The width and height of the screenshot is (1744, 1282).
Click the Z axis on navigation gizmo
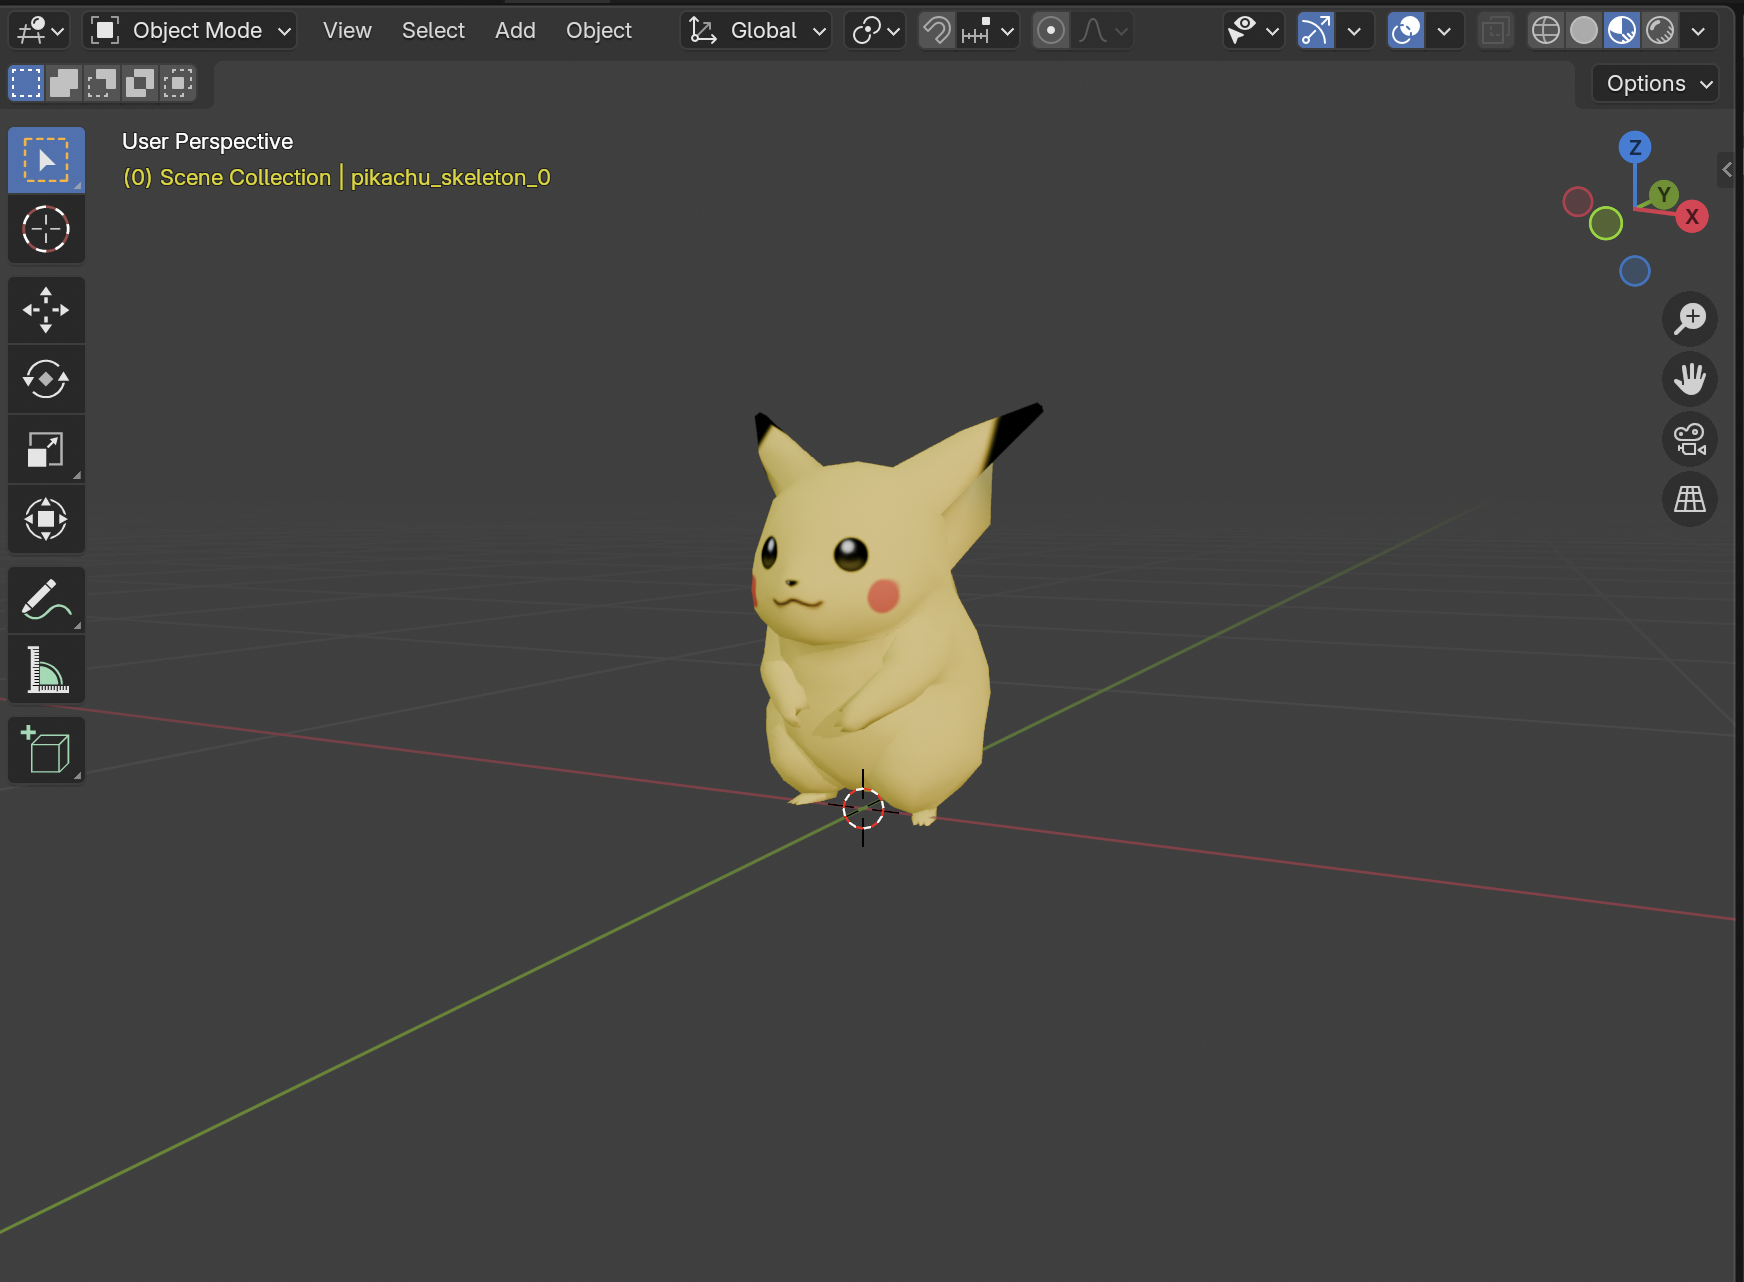tap(1635, 148)
